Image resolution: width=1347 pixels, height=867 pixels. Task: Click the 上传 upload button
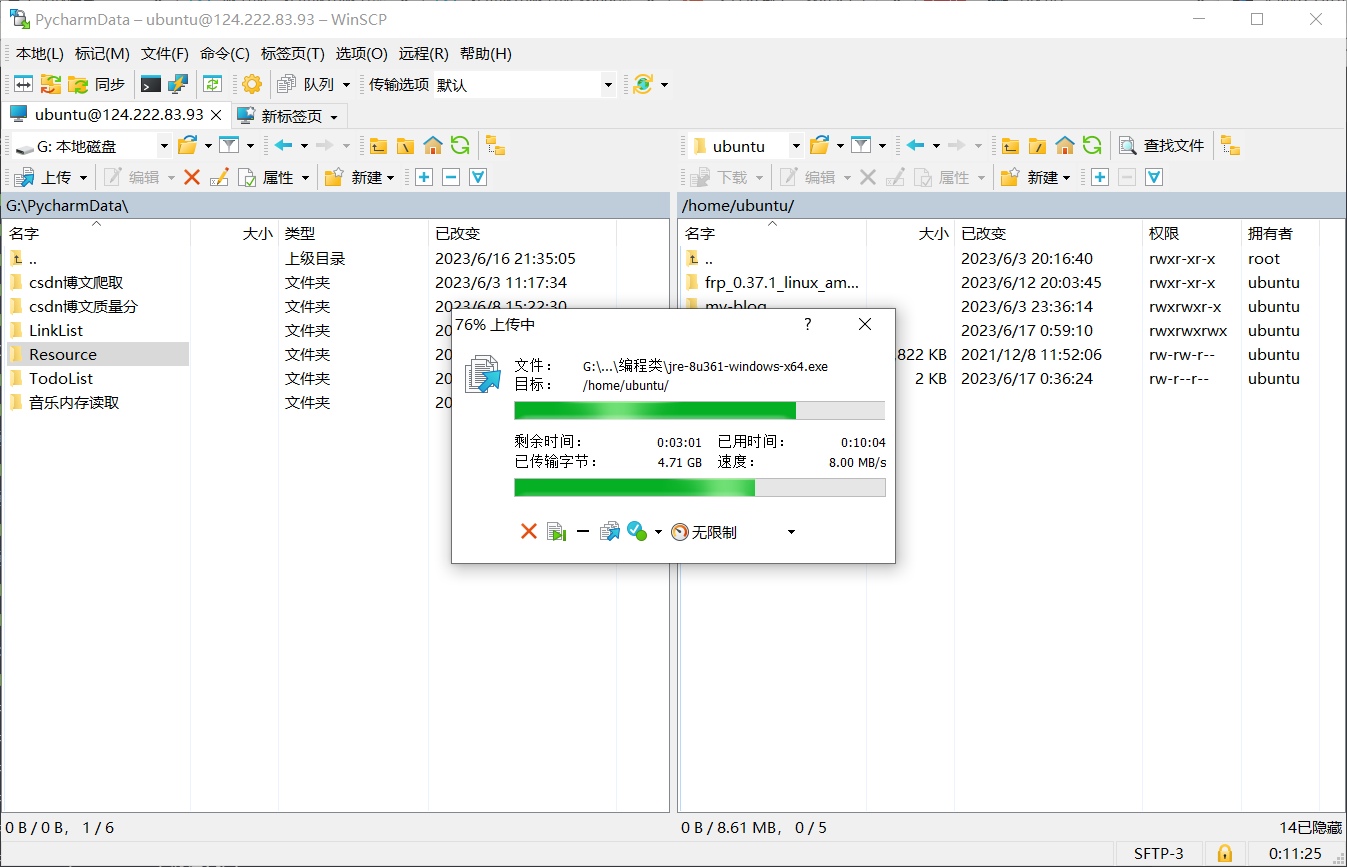click(45, 177)
